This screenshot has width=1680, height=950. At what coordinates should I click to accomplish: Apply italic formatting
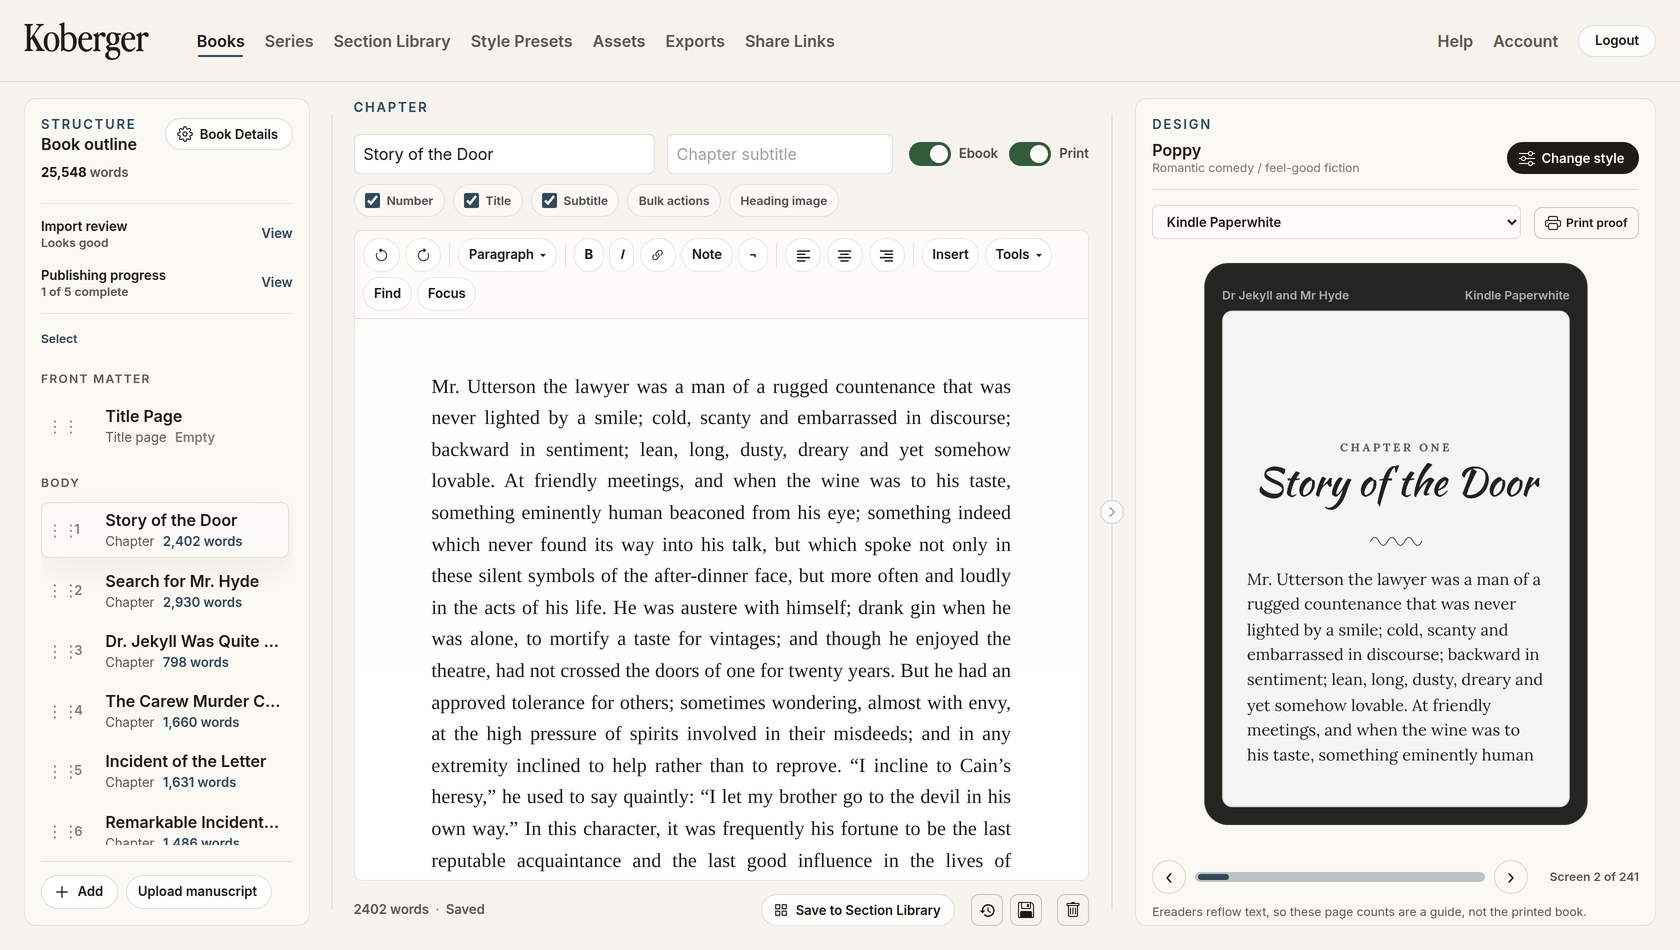tap(622, 255)
